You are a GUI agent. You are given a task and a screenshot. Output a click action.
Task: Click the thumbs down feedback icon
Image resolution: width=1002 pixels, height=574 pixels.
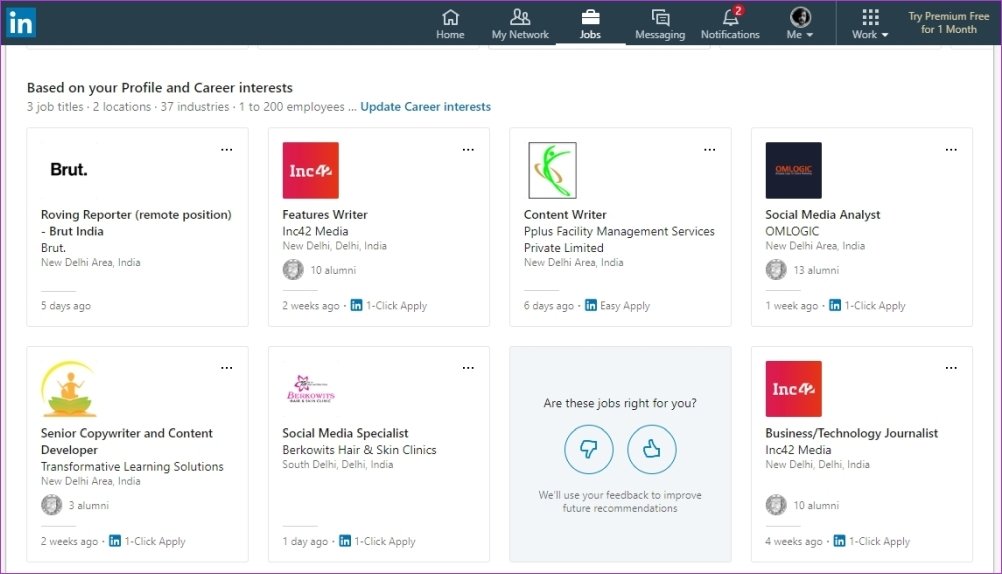tap(589, 449)
